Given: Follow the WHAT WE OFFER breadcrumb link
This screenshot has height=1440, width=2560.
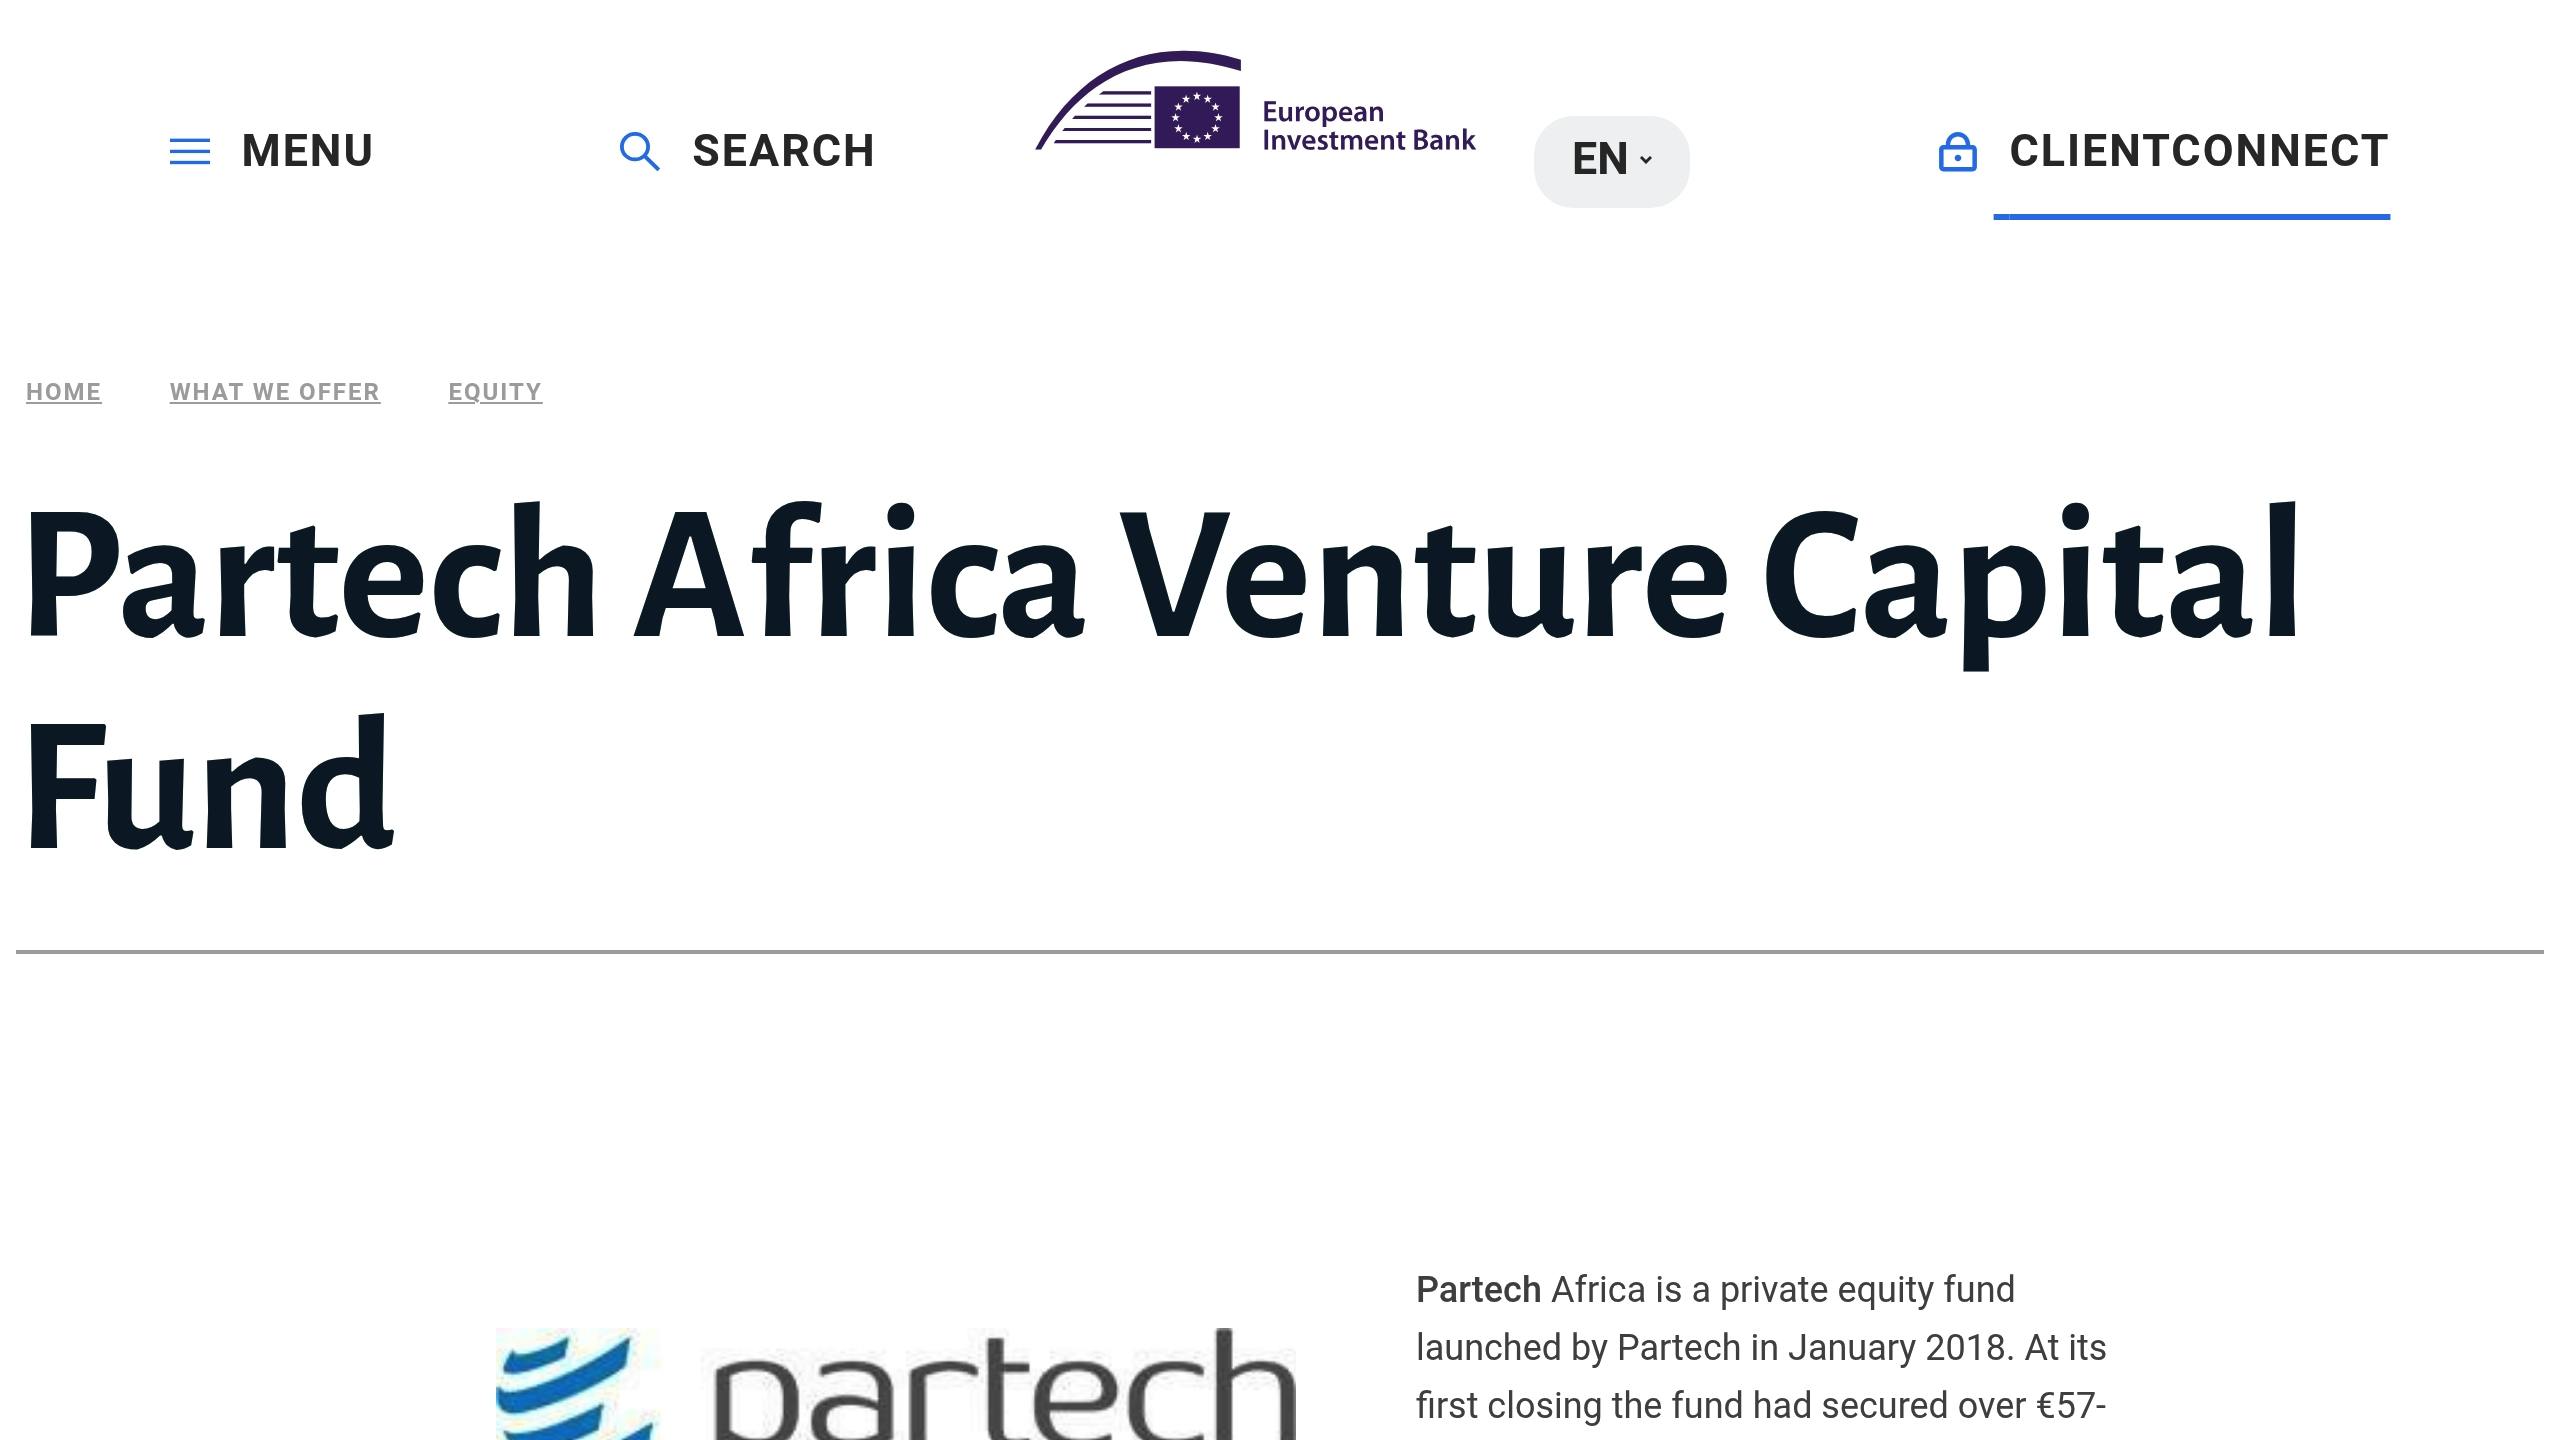Looking at the screenshot, I should pos(274,392).
